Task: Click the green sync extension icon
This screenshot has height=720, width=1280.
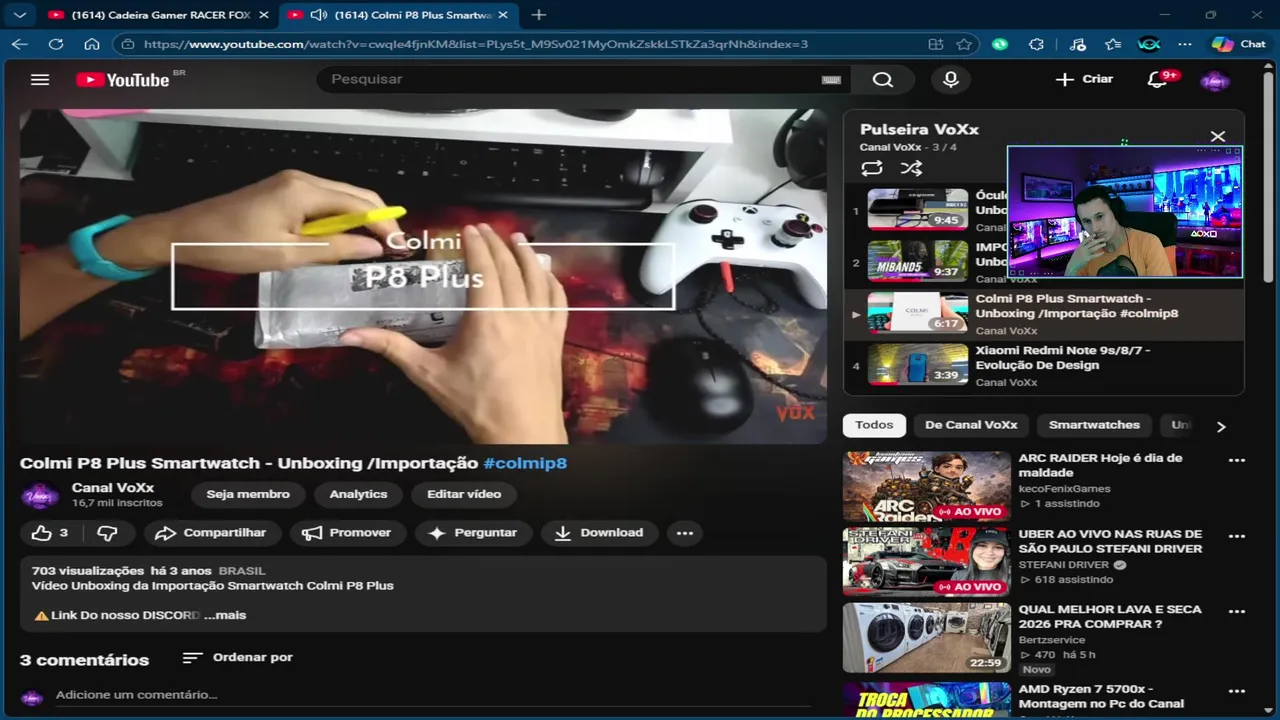Action: [x=1000, y=44]
